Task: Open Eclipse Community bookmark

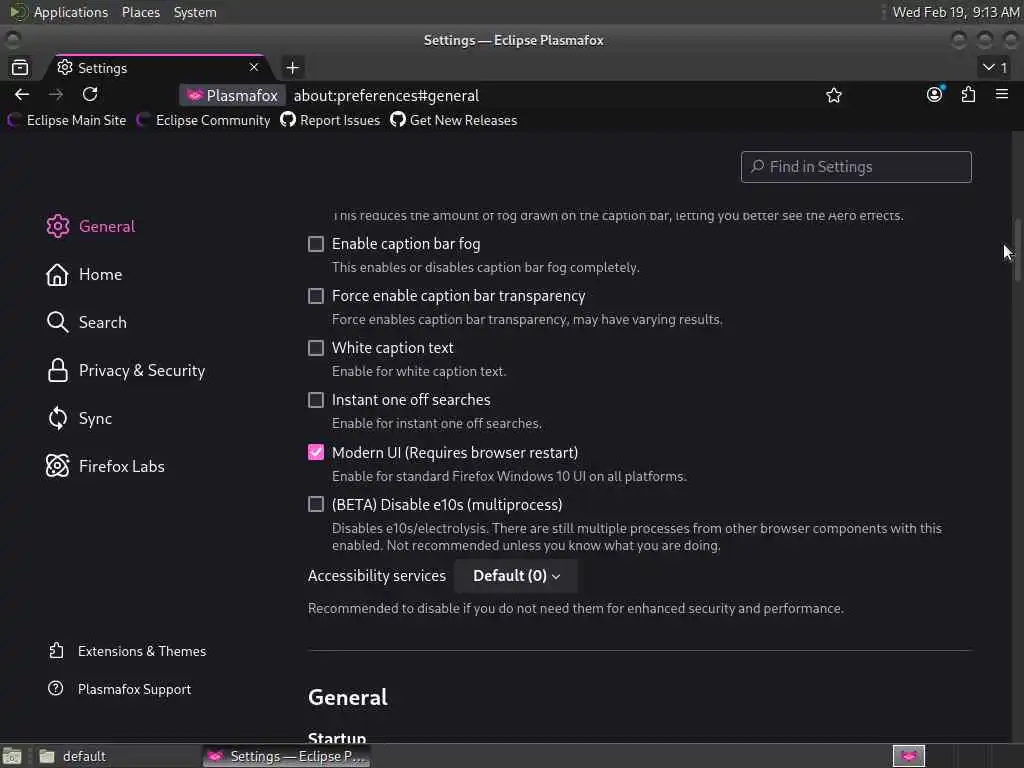Action: pyautogui.click(x=212, y=120)
